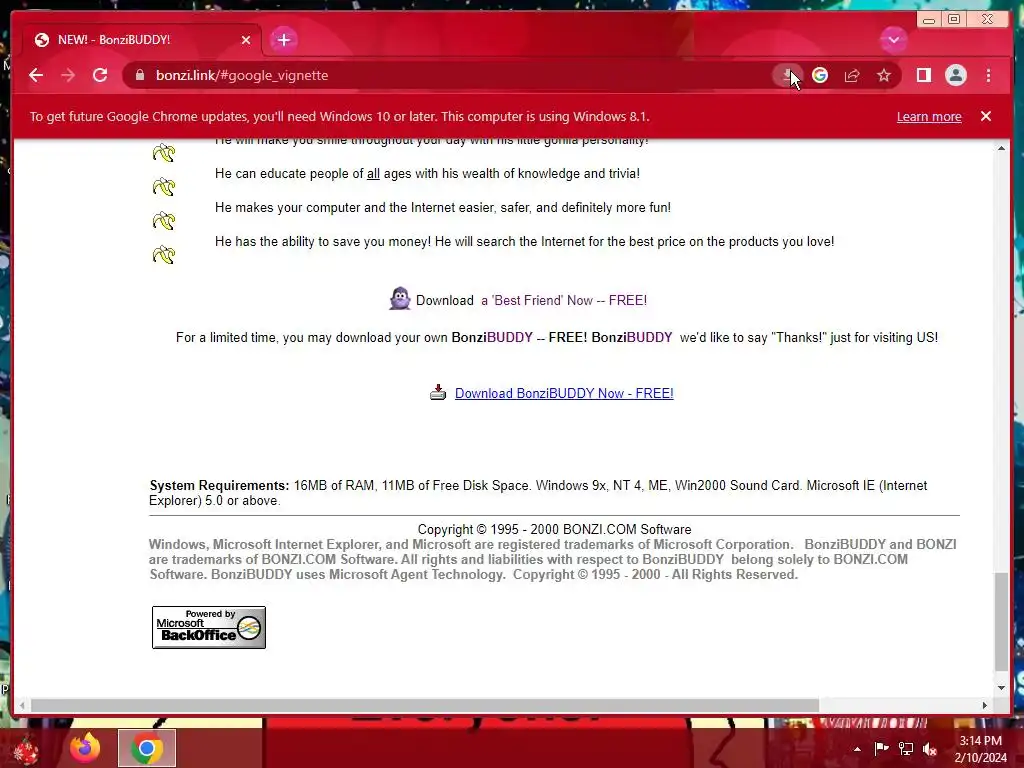This screenshot has height=768, width=1024.
Task: Click banana bullet next to educate line
Action: [163, 187]
